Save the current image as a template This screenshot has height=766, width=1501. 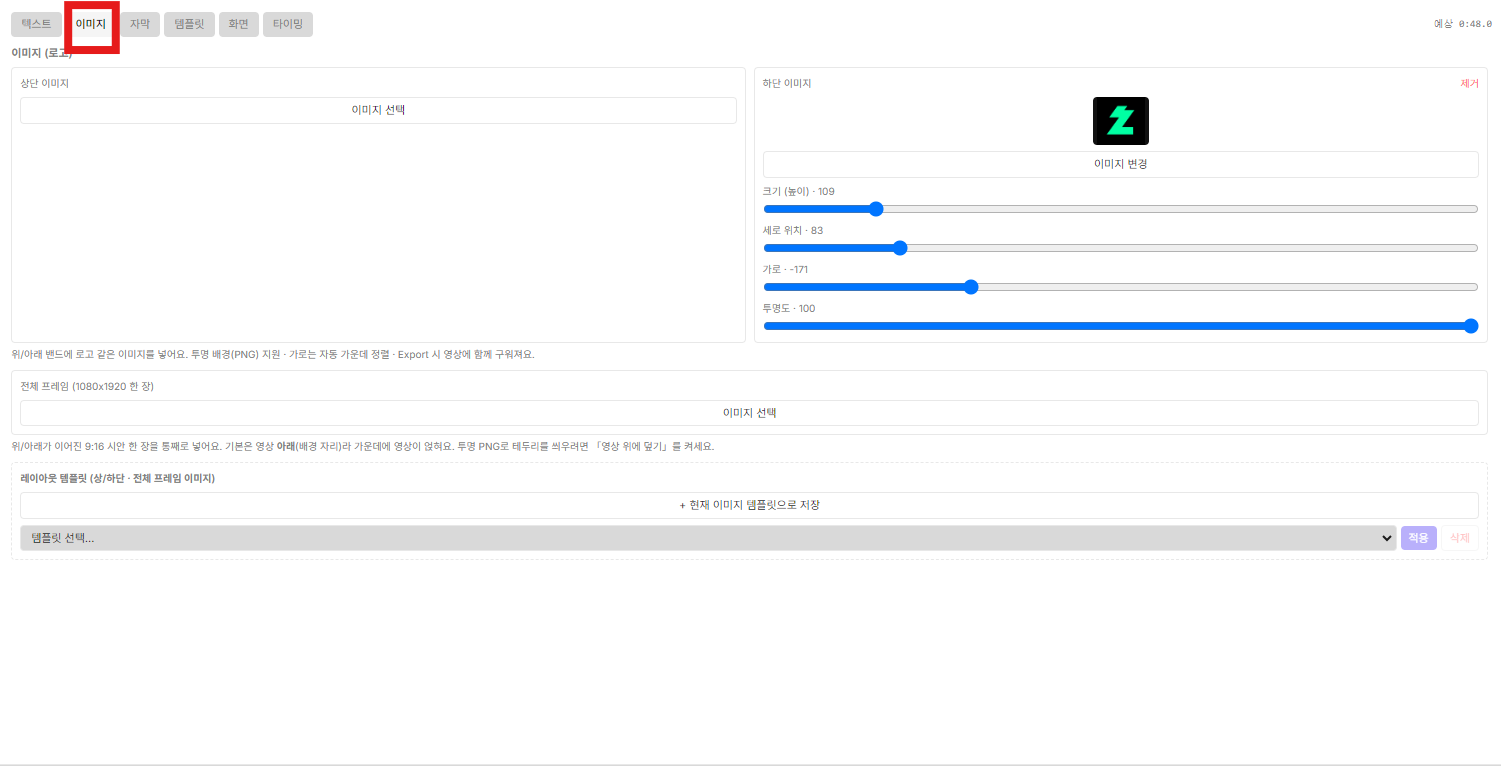pyautogui.click(x=749, y=505)
